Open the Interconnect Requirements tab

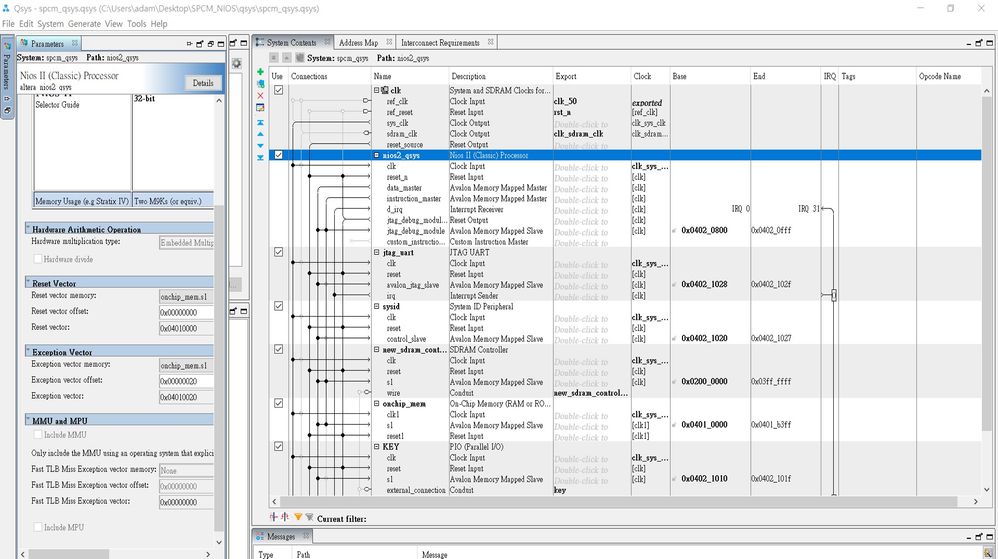(440, 43)
